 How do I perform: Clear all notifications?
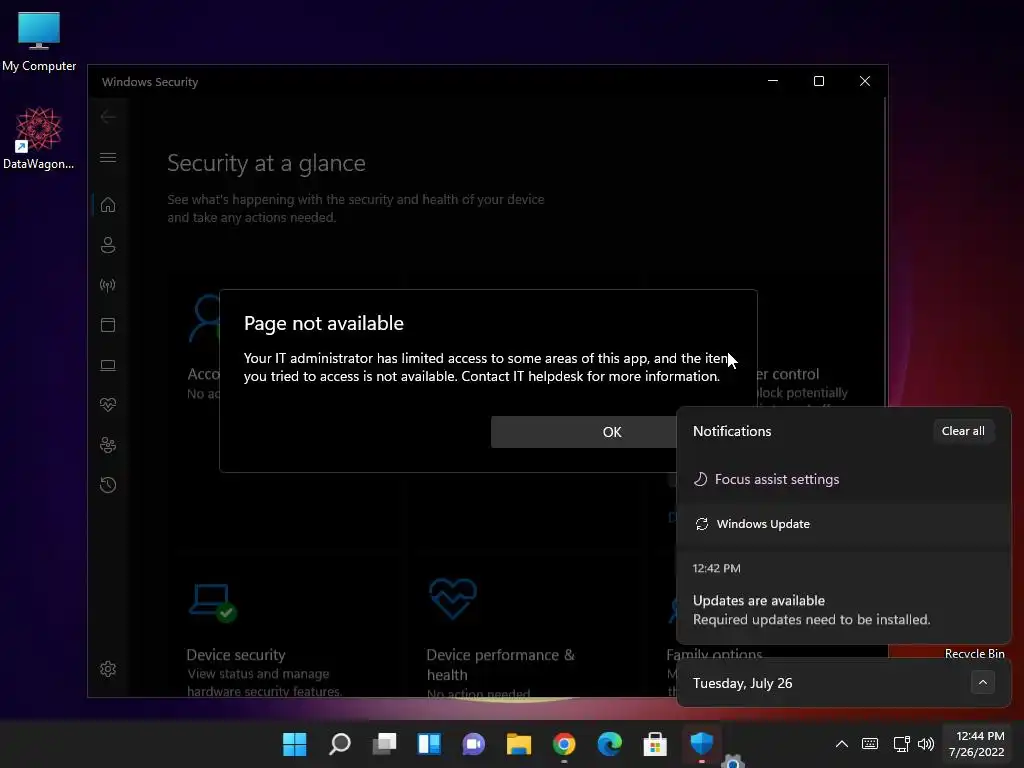point(963,431)
